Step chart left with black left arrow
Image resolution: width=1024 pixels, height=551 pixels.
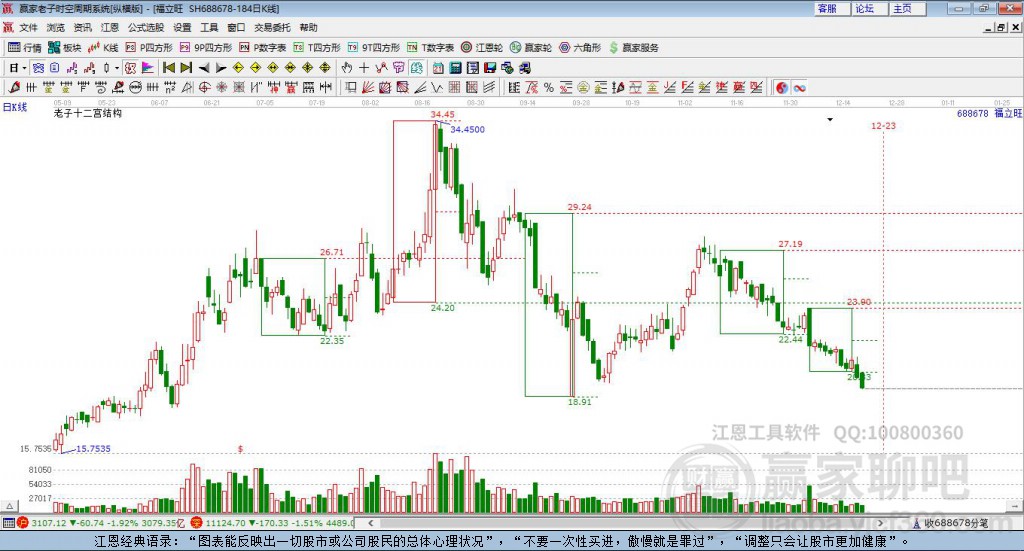204,68
